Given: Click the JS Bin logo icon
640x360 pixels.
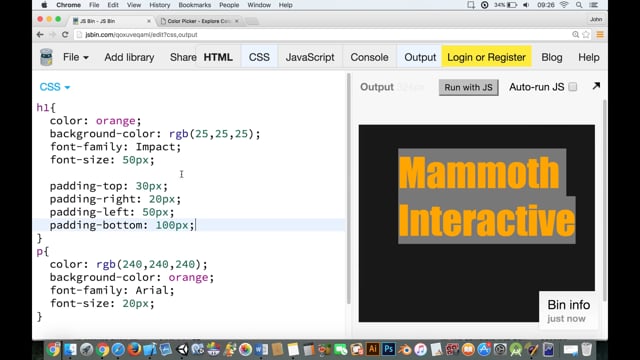Looking at the screenshot, I should 46,57.
